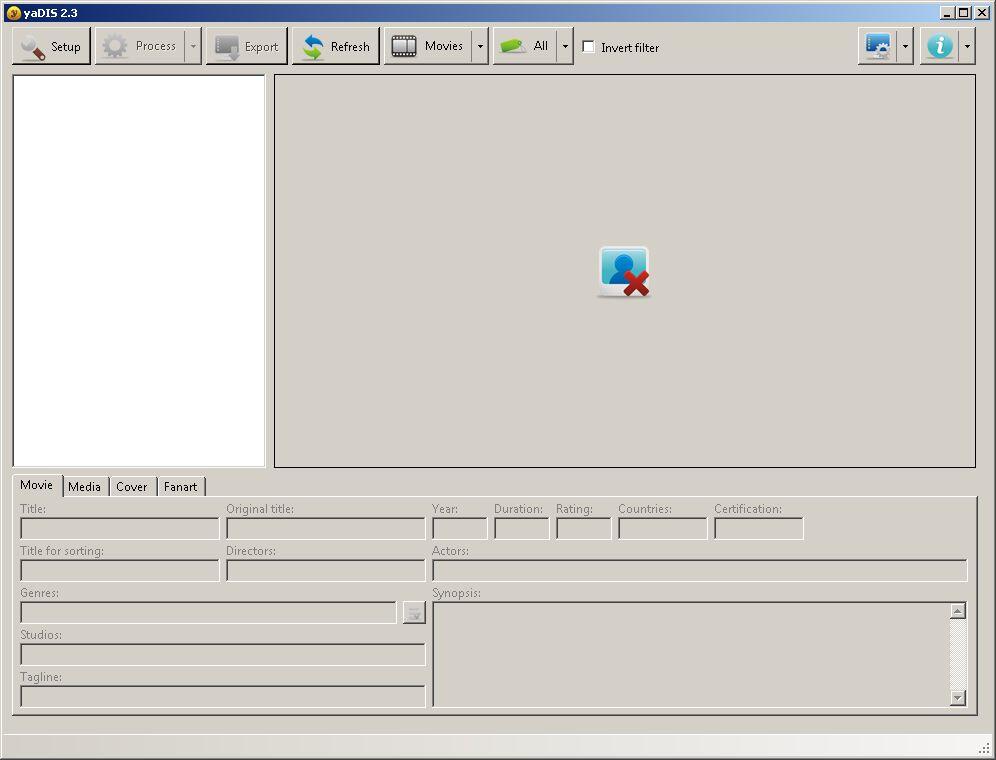
Task: Click the blue info icon
Action: coord(941,45)
